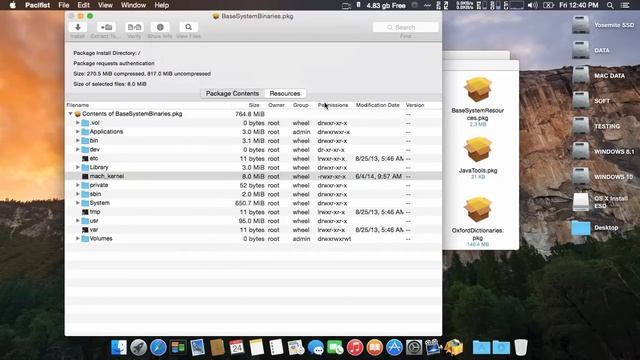Expand the private folder
Viewport: 640px width, 360px height.
[x=78, y=185]
